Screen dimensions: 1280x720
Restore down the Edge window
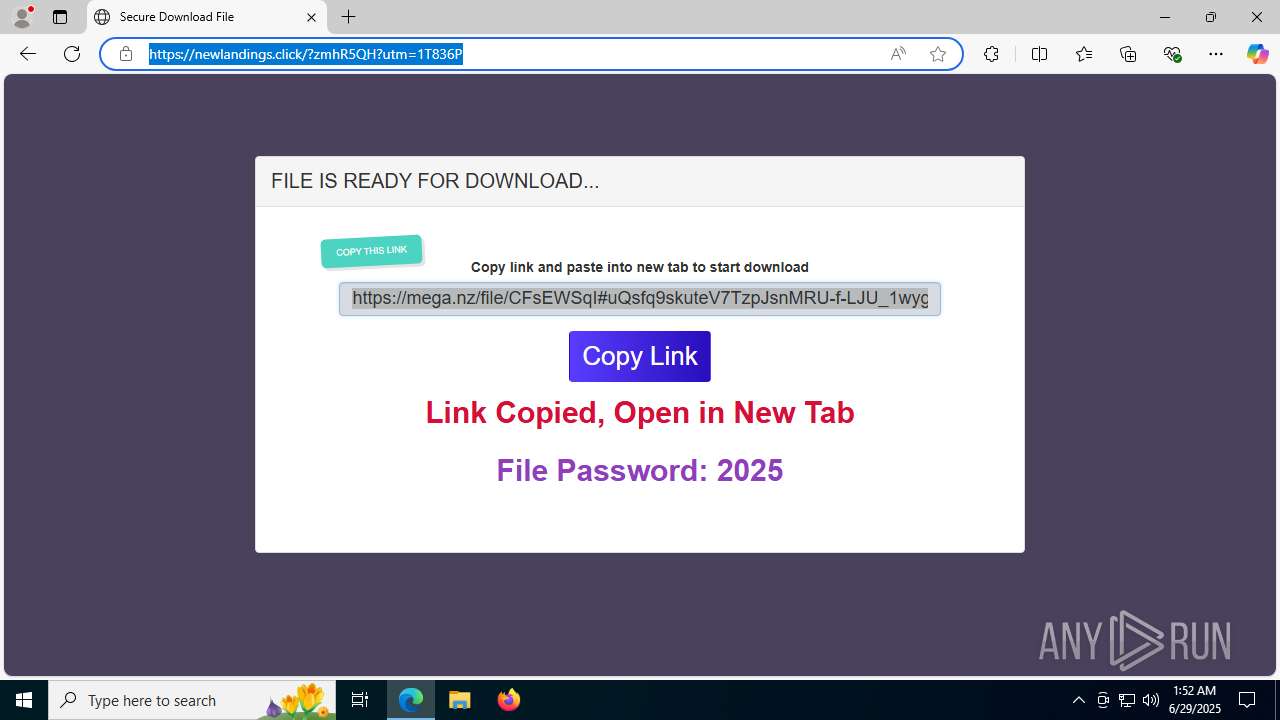point(1210,17)
